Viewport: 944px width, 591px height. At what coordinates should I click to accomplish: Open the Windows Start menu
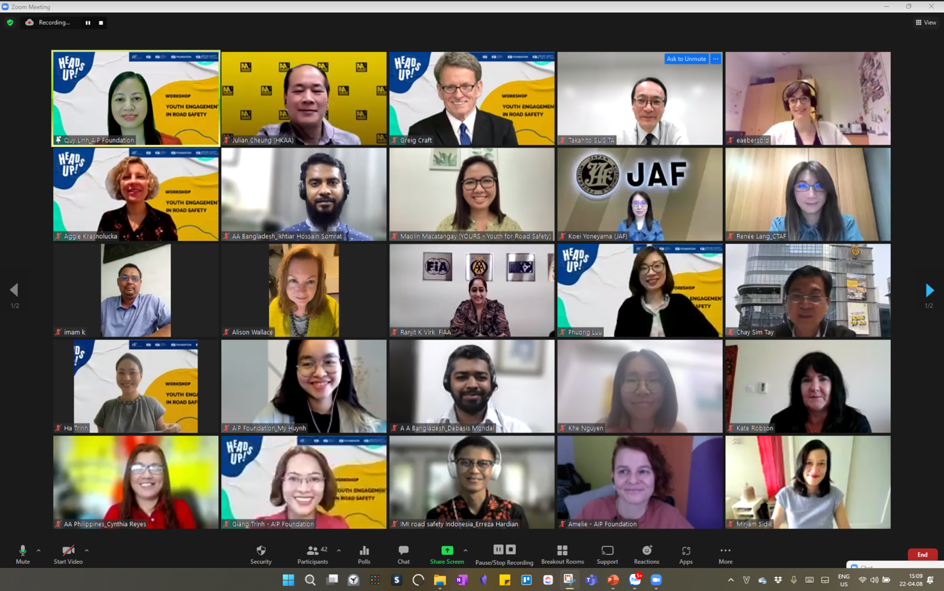tap(288, 580)
